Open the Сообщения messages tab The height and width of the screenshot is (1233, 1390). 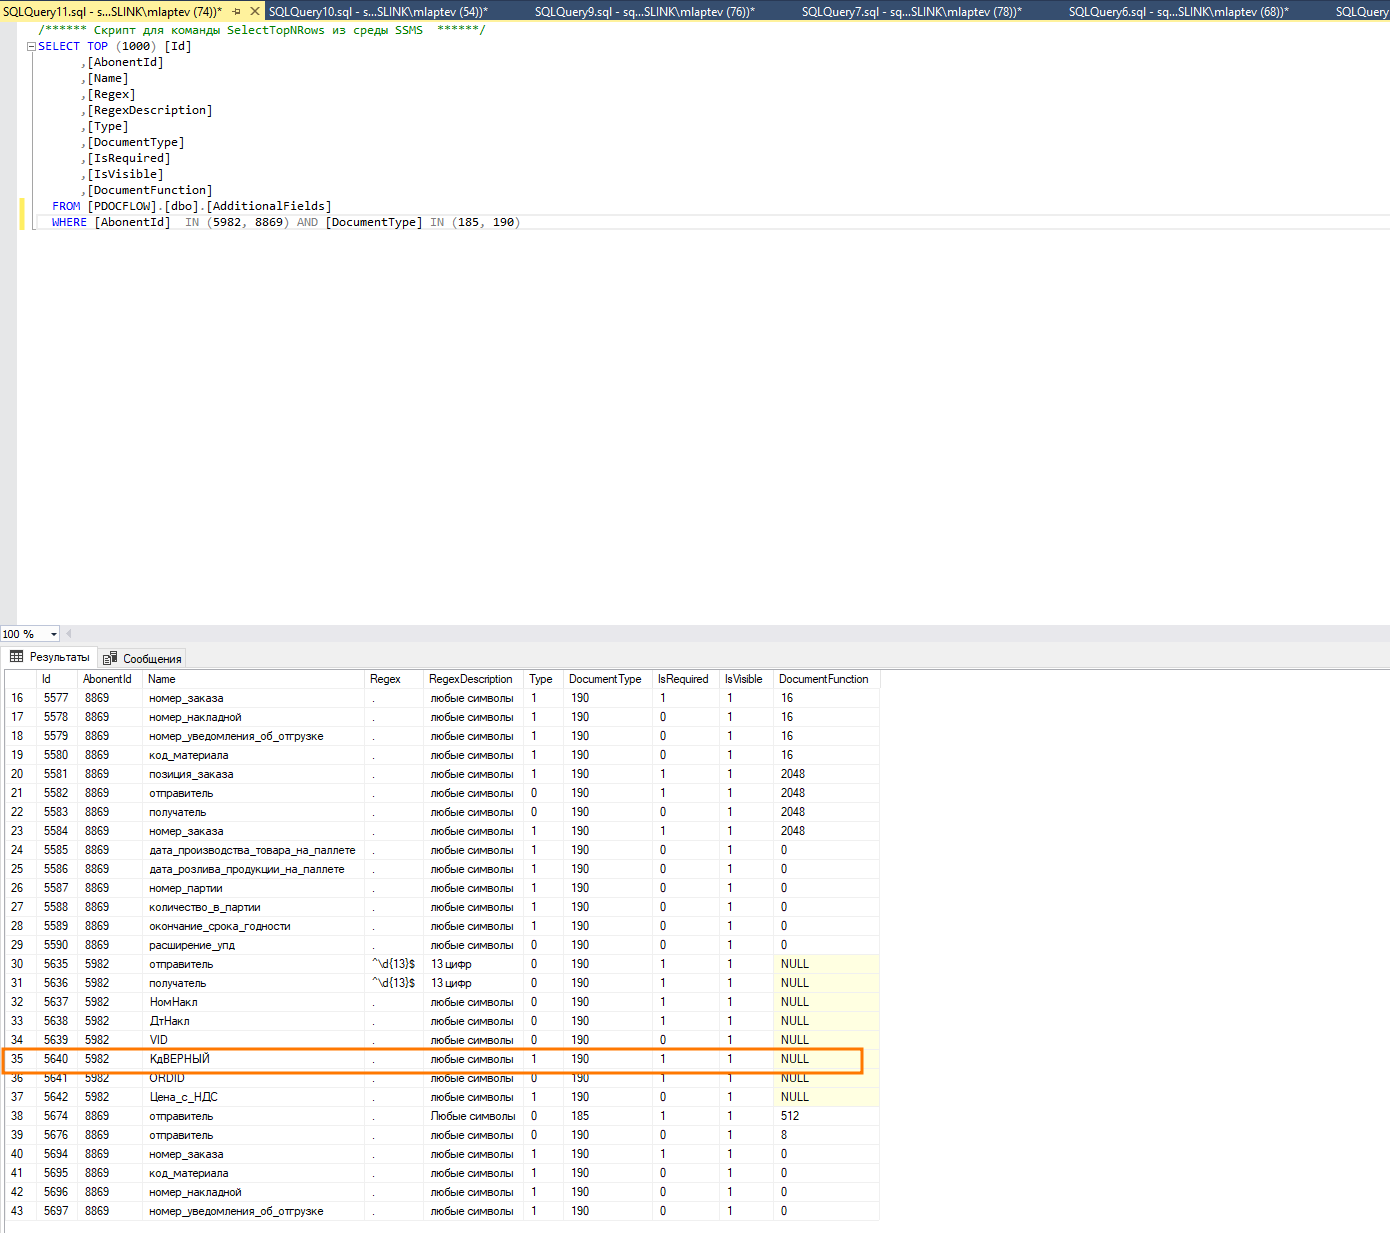pyautogui.click(x=142, y=658)
